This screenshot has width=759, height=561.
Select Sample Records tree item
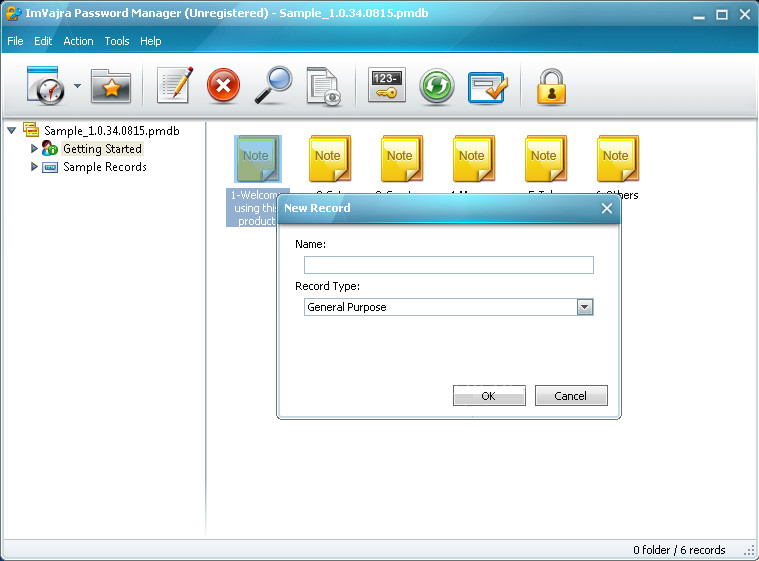105,167
